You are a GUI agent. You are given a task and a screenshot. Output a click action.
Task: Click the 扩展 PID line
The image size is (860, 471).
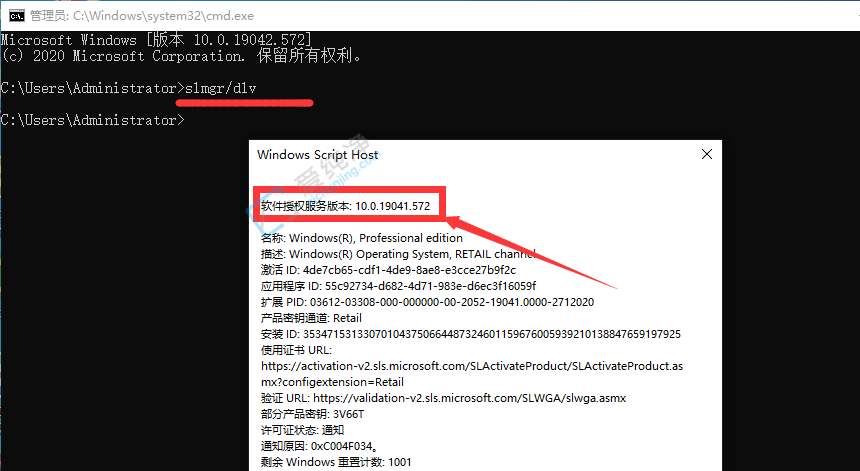(x=427, y=302)
